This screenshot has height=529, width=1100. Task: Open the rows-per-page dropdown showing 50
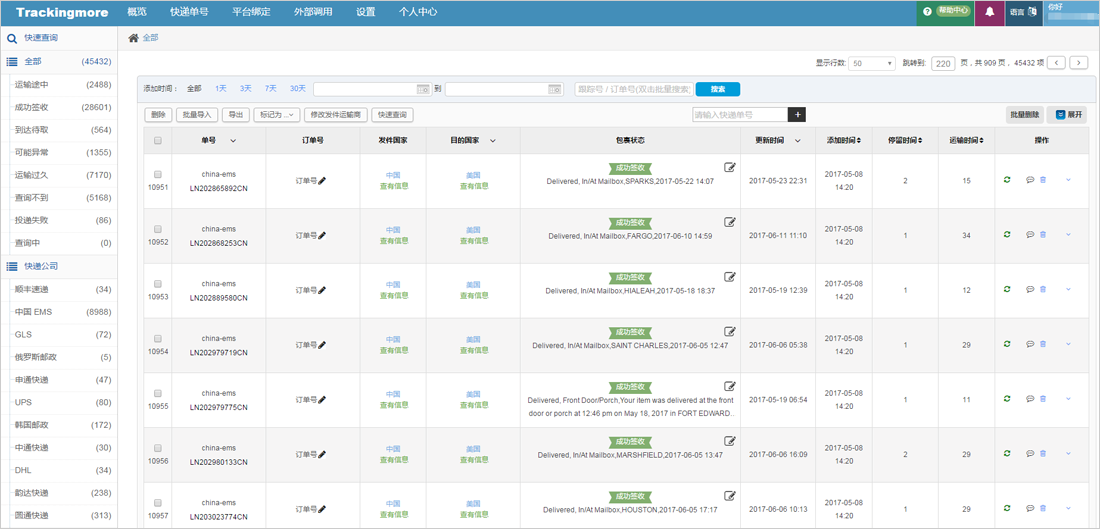click(x=872, y=63)
